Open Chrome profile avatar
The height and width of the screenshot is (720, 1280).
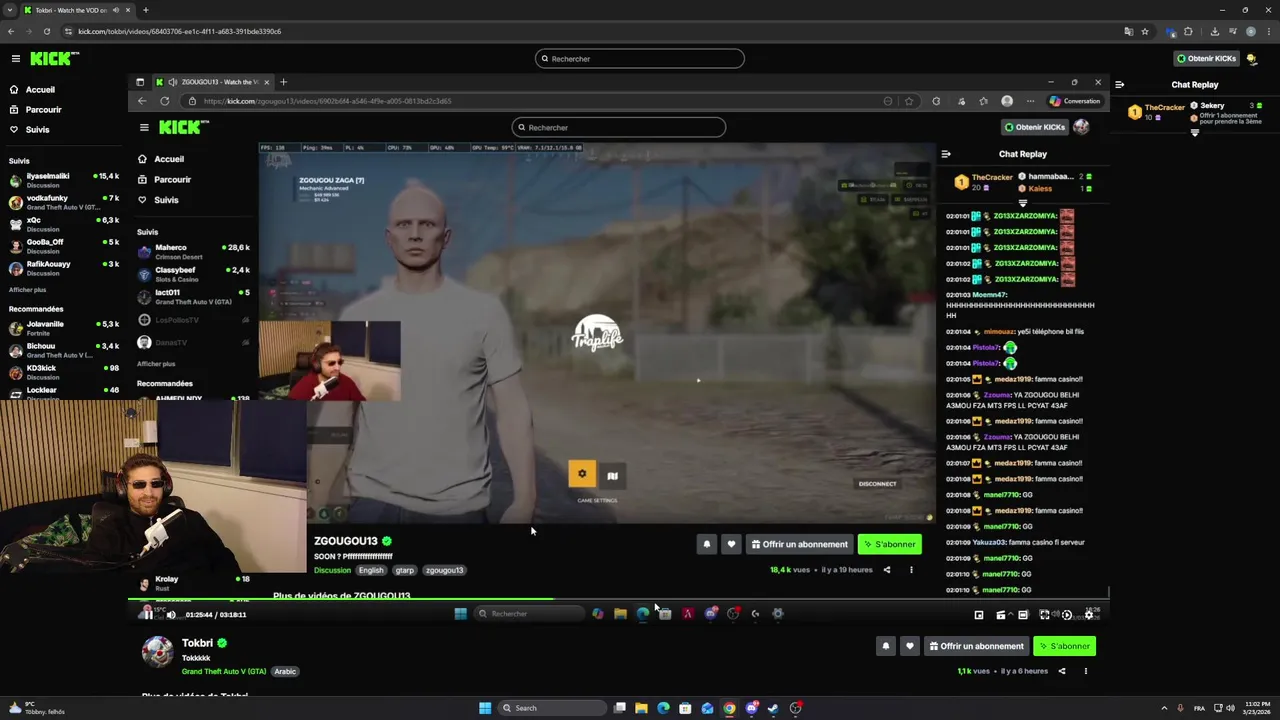(x=1251, y=31)
